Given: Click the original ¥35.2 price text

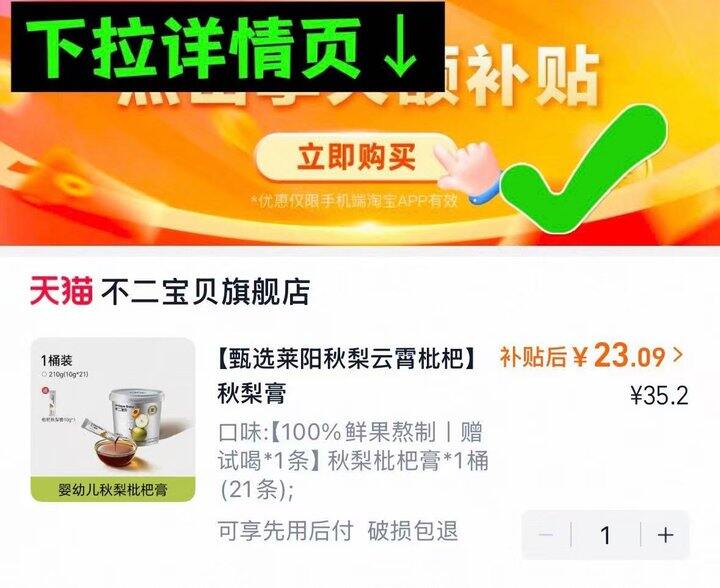Looking at the screenshot, I should coord(659,395).
